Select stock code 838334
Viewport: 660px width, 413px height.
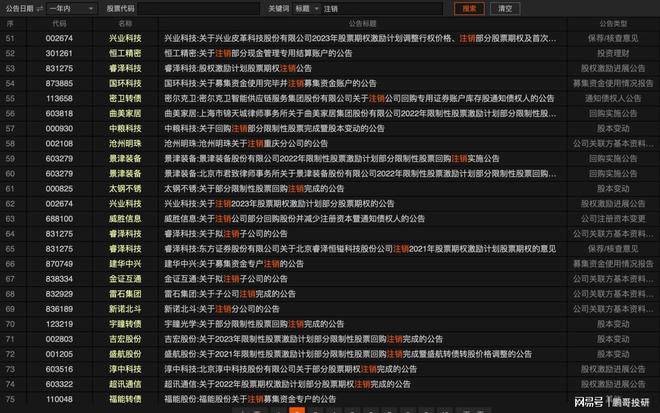[x=59, y=279]
